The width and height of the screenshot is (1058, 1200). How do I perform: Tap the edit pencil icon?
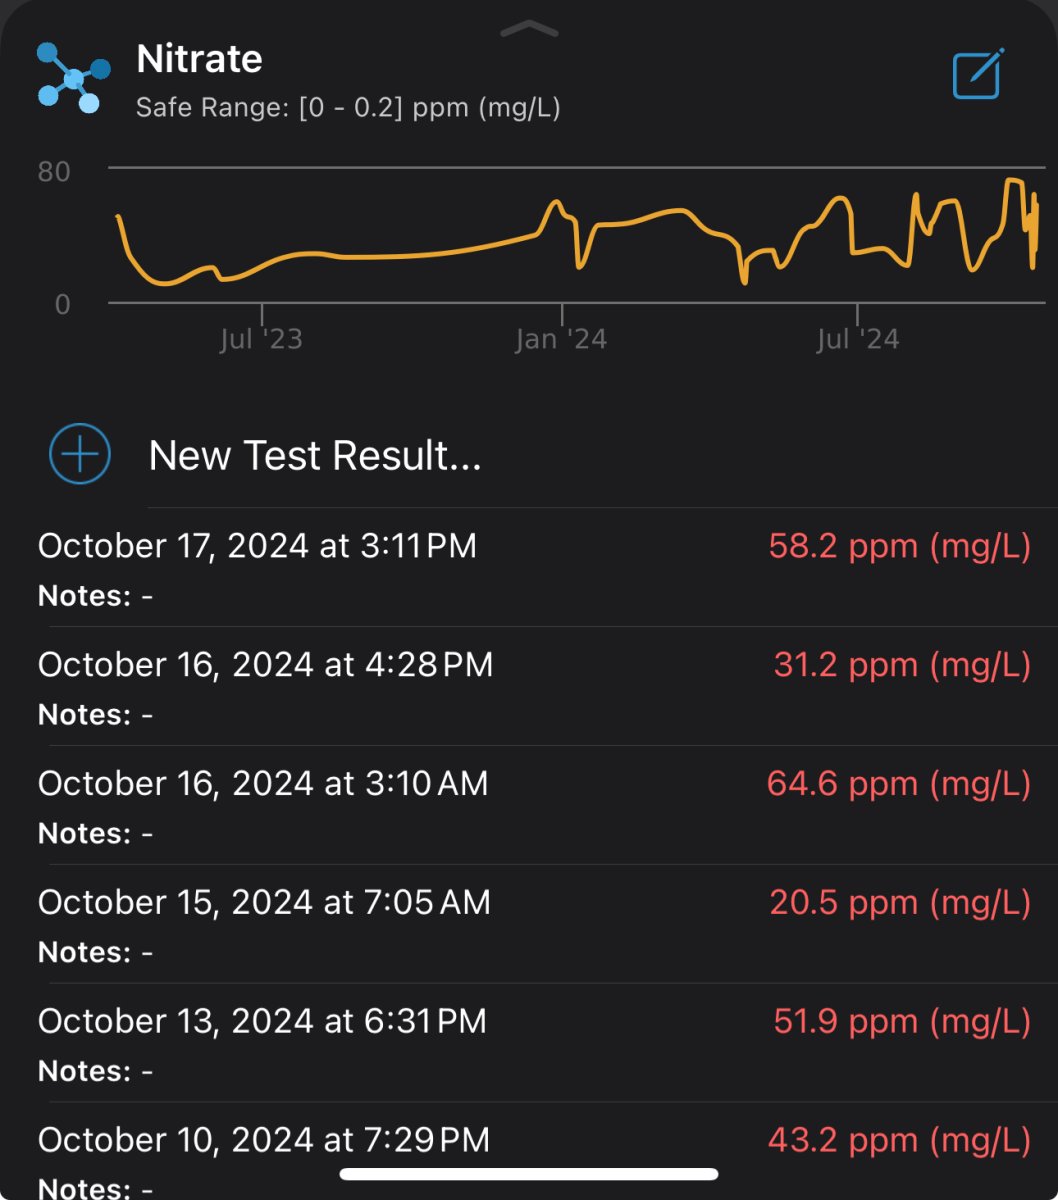[978, 74]
